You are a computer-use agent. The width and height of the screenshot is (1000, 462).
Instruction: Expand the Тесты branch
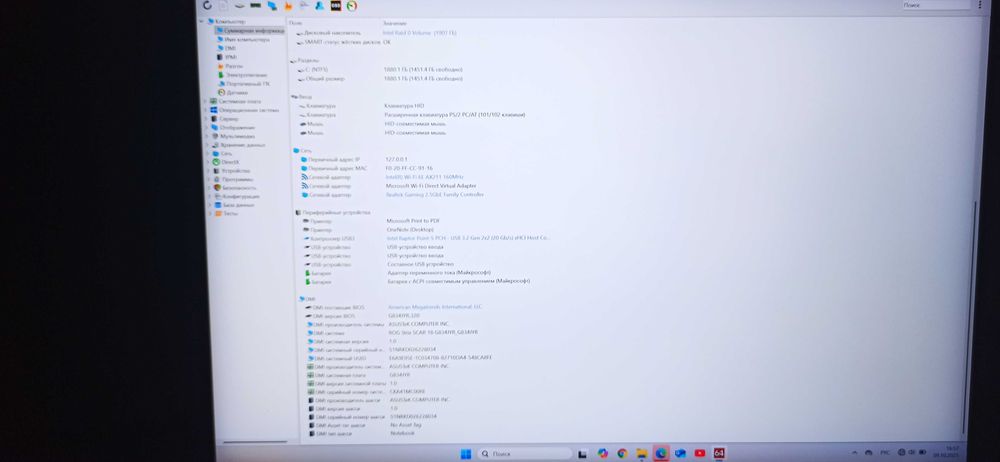tap(209, 213)
